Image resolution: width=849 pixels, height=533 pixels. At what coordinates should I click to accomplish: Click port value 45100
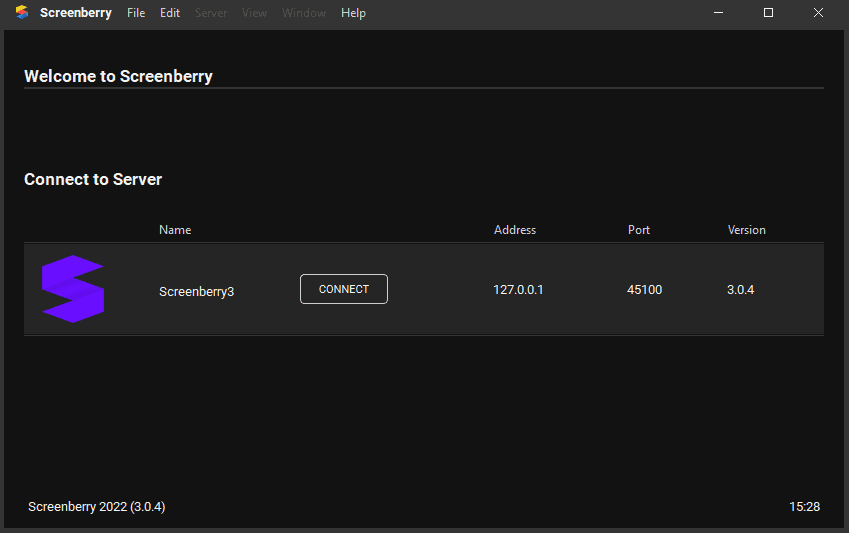pos(644,290)
